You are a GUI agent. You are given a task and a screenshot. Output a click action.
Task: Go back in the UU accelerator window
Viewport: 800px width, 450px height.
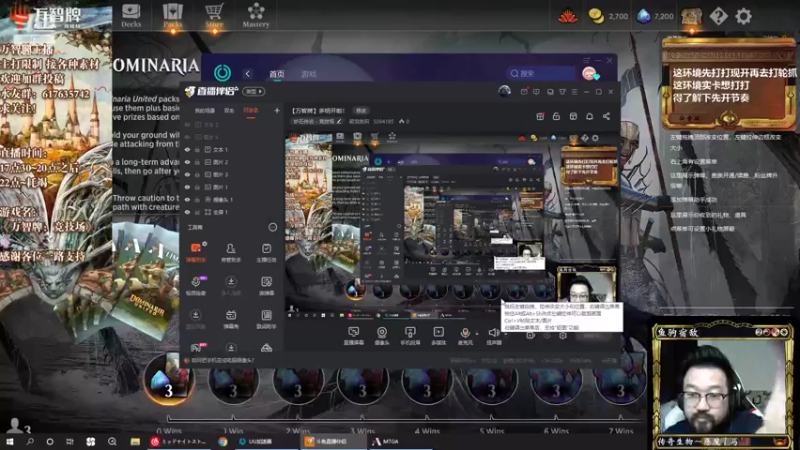(x=248, y=73)
